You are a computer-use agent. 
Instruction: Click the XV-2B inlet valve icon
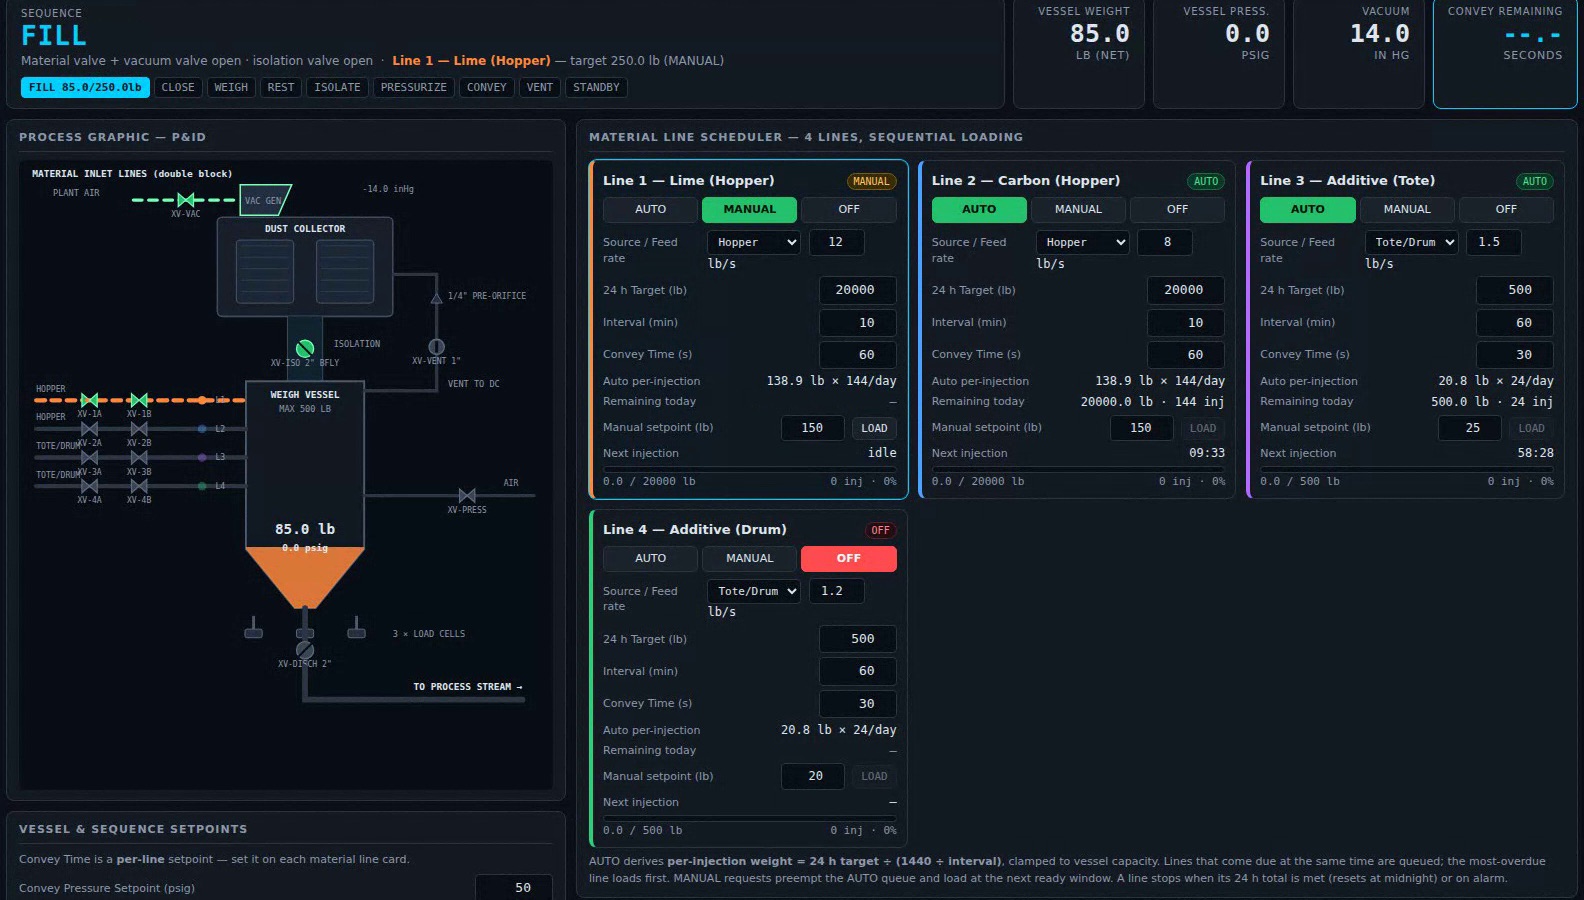139,429
